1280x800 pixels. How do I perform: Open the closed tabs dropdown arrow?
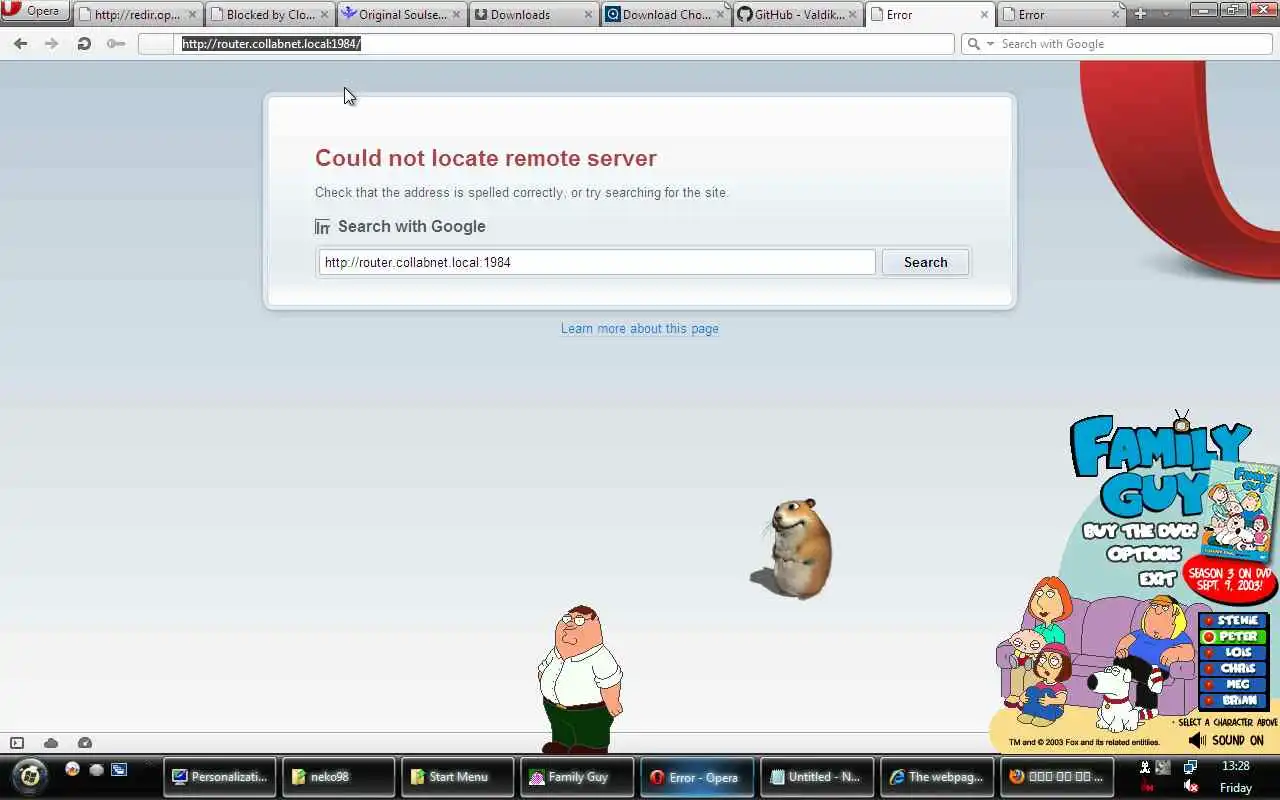coord(1165,14)
